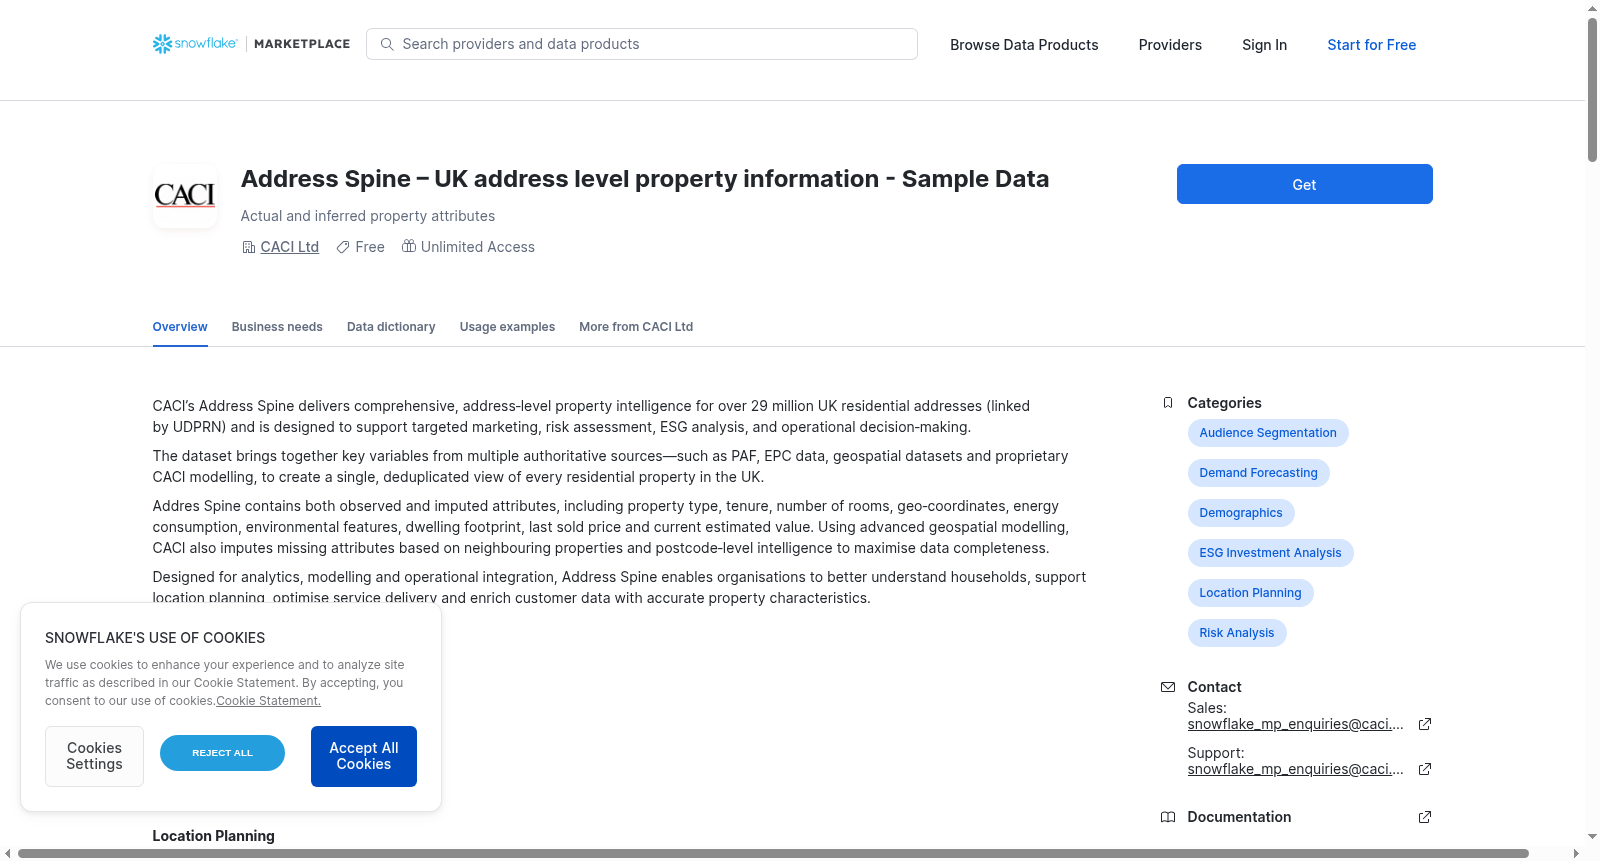Select Location Planning category tag
This screenshot has height=861, width=1600.
tap(1250, 593)
